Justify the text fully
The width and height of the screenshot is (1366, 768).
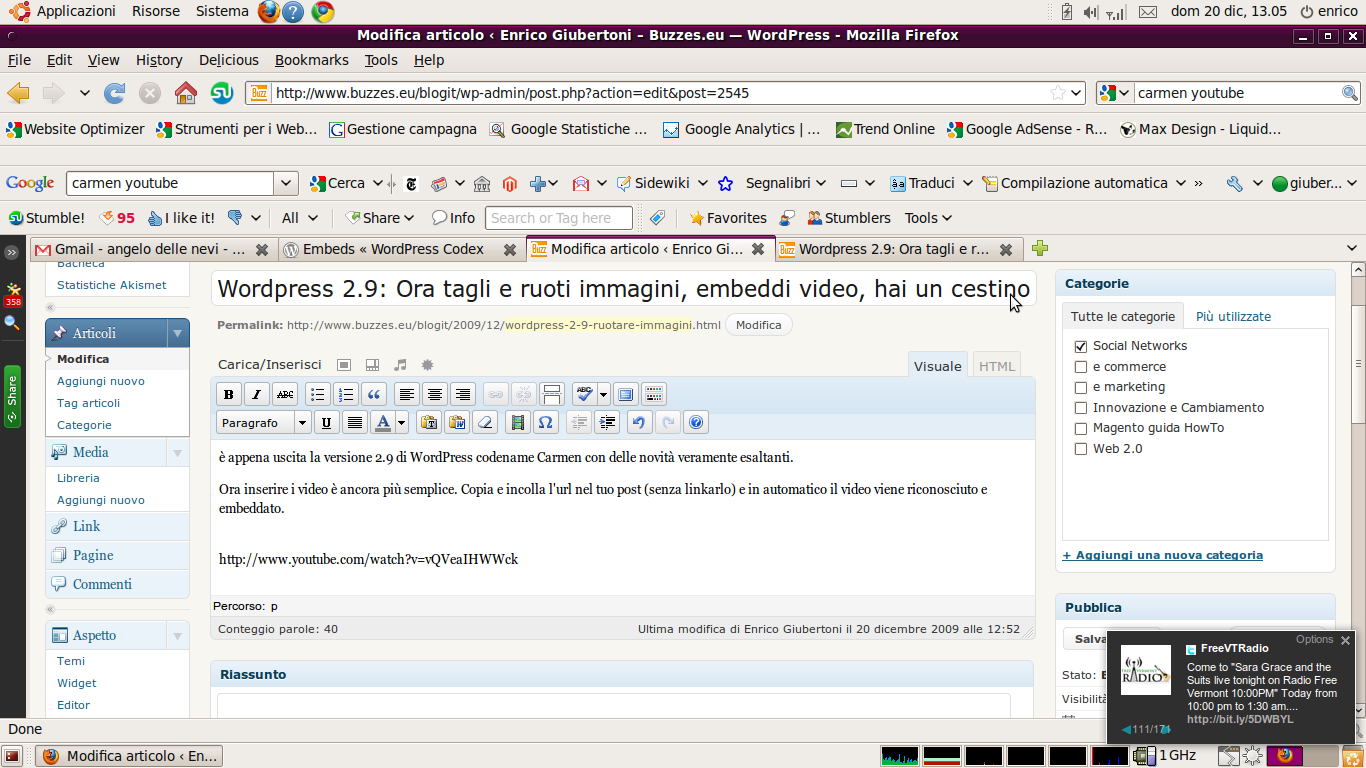[354, 423]
